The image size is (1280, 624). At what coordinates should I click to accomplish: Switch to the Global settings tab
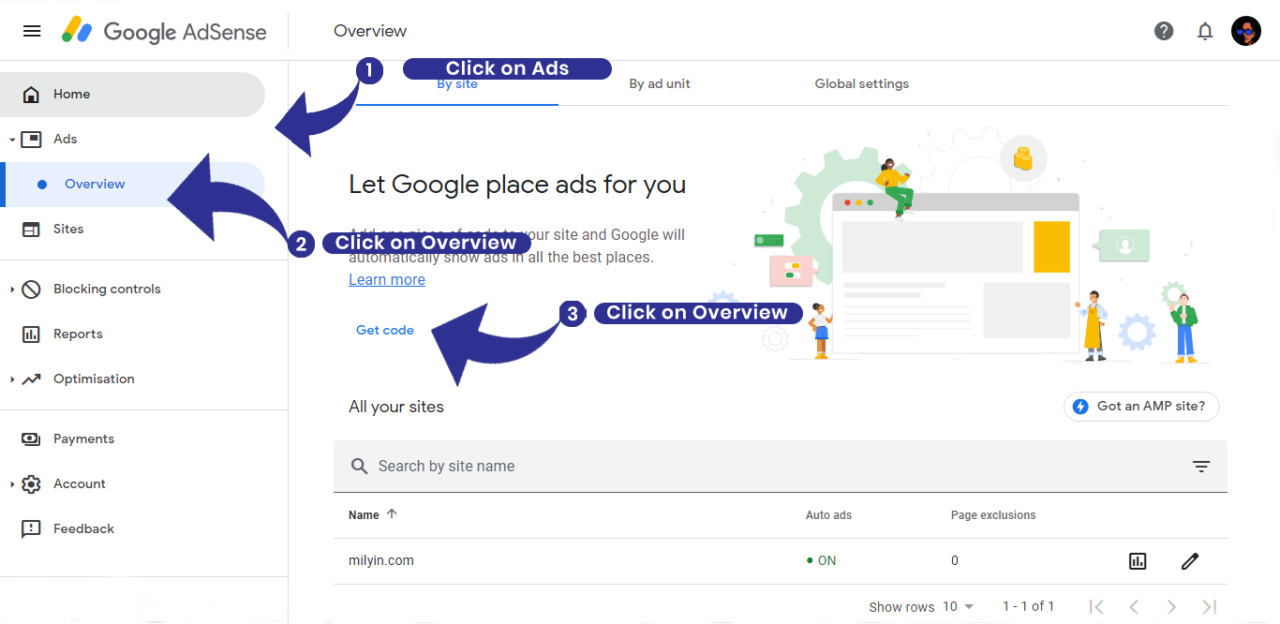tap(861, 84)
